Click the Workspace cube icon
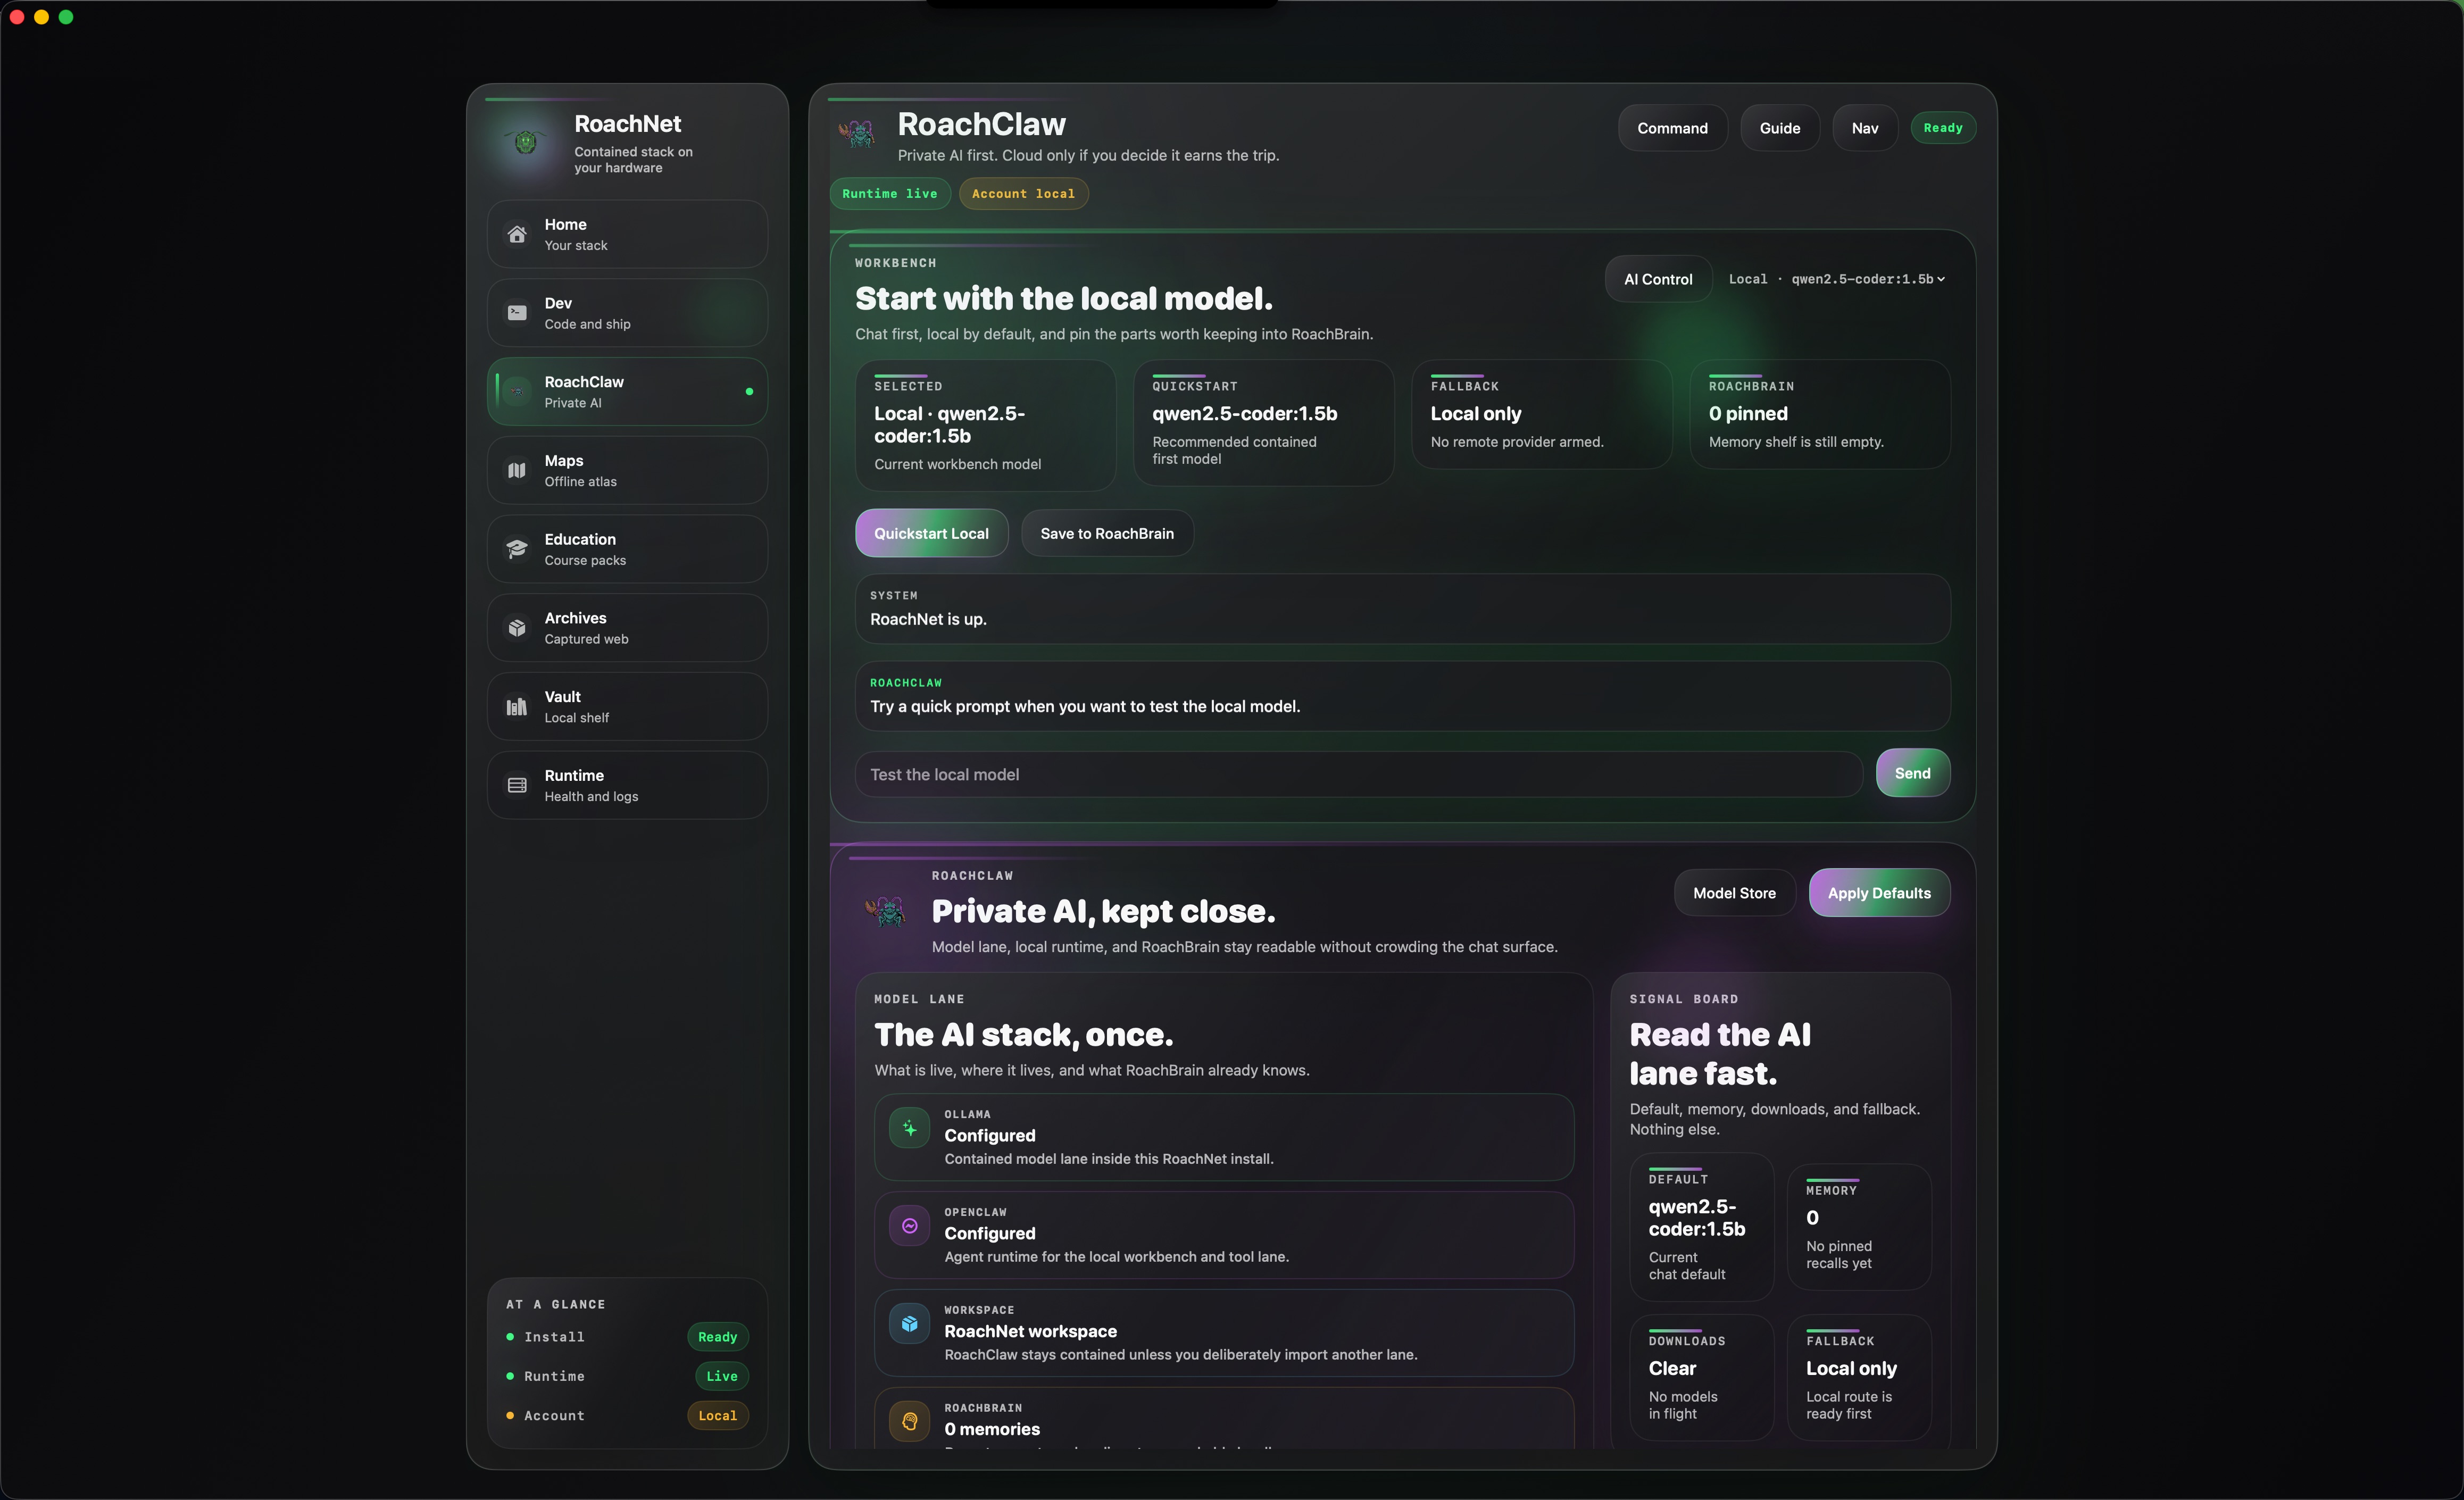The image size is (2464, 1500). [x=909, y=1324]
